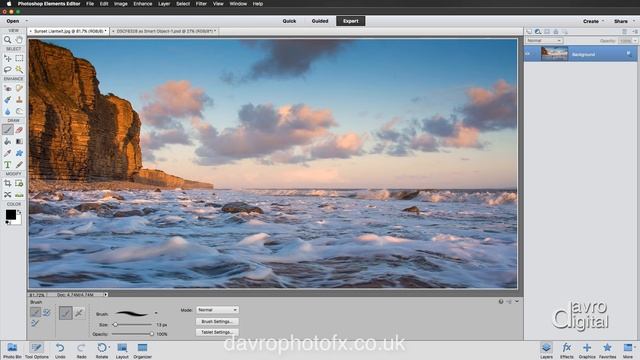The image size is (640, 360).
Task: Select the Red Eye Removal tool
Action: [7, 88]
